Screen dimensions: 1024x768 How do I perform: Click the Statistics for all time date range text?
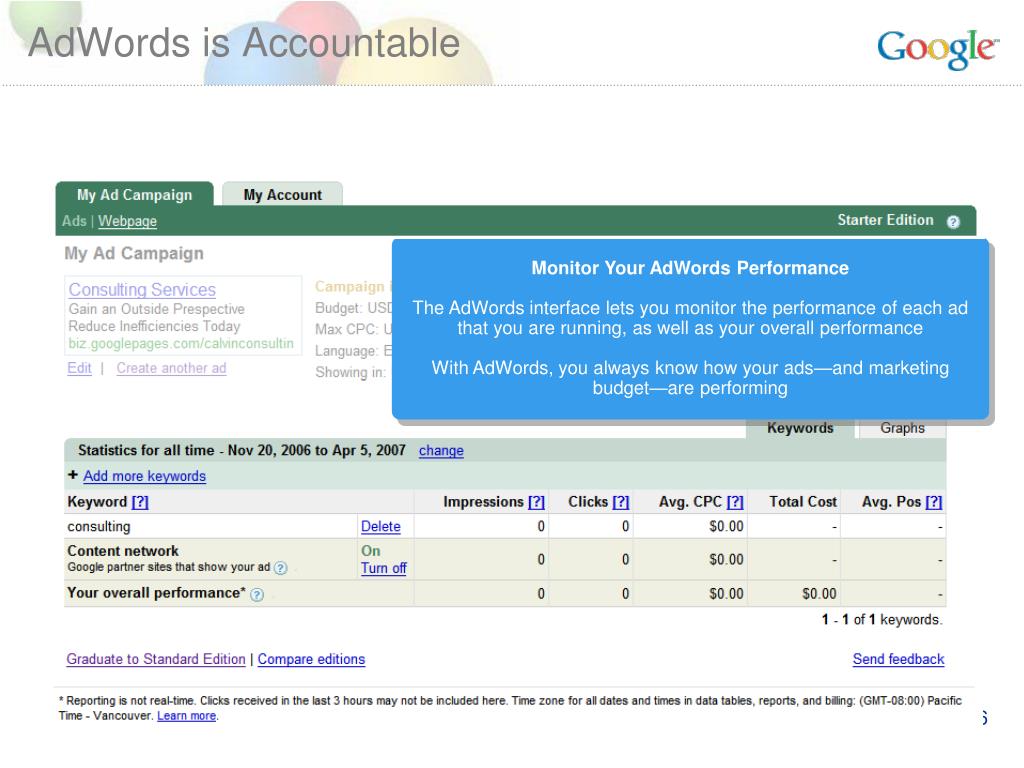click(x=242, y=451)
